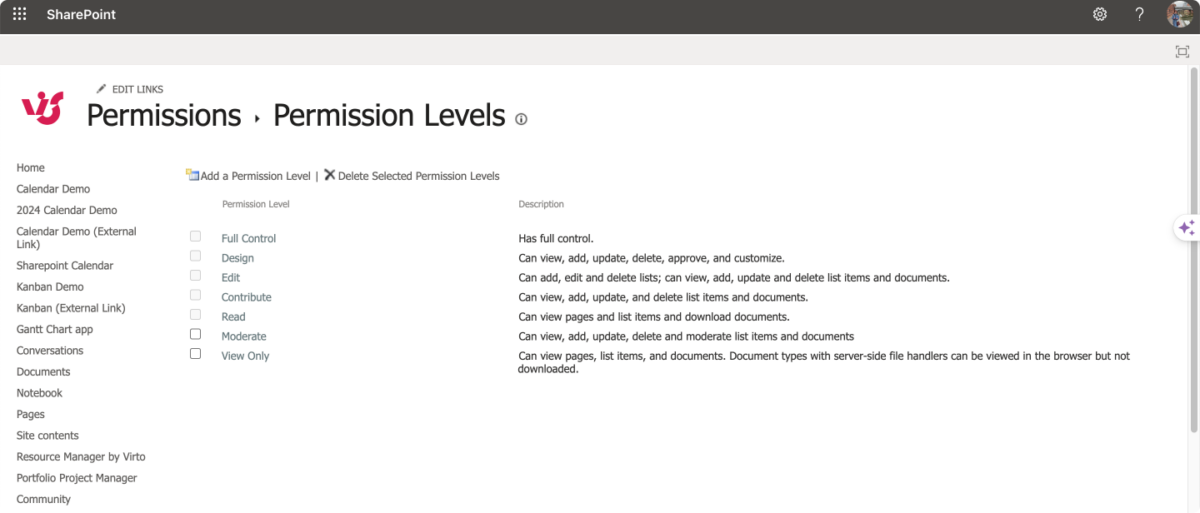
Task: Open the Design permission level
Action: (238, 258)
